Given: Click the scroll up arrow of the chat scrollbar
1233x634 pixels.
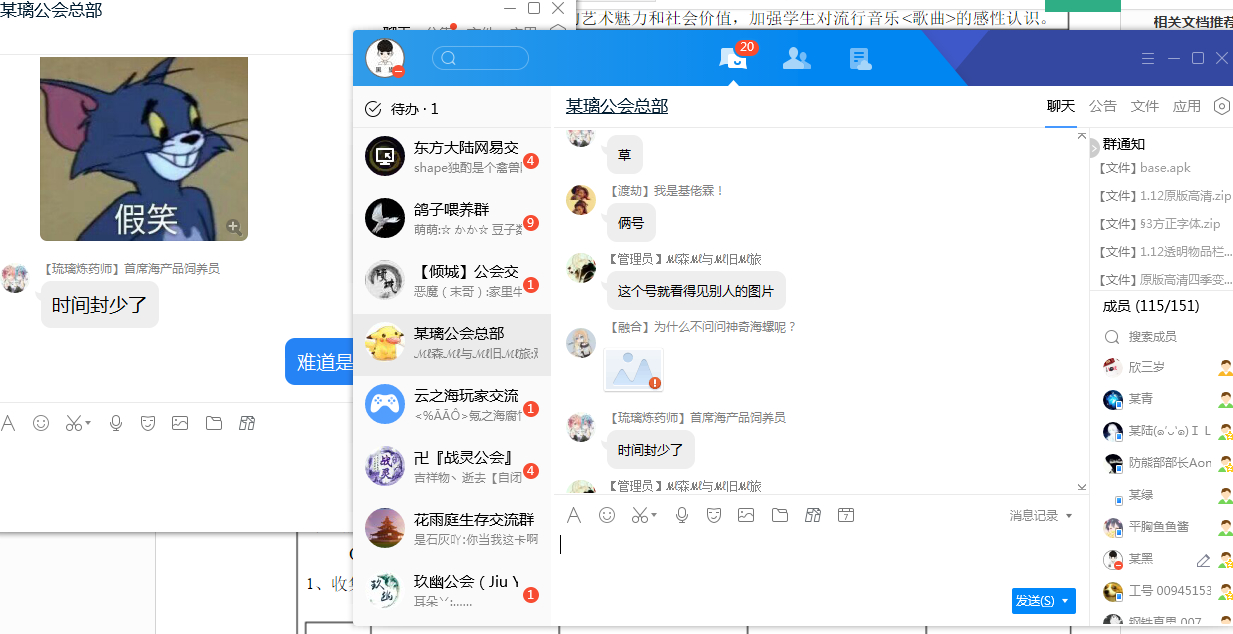Looking at the screenshot, I should pyautogui.click(x=1081, y=135).
